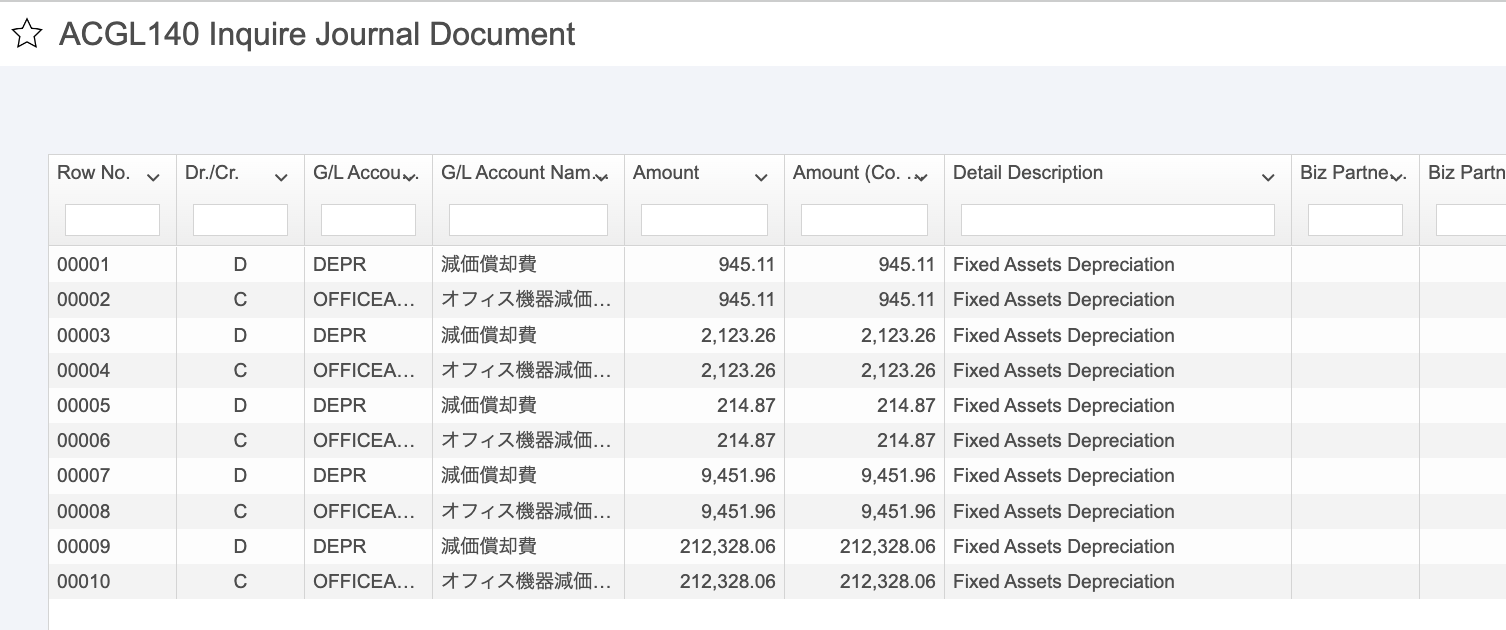Click Amount 212,328.06 in row 00009

coord(728,546)
